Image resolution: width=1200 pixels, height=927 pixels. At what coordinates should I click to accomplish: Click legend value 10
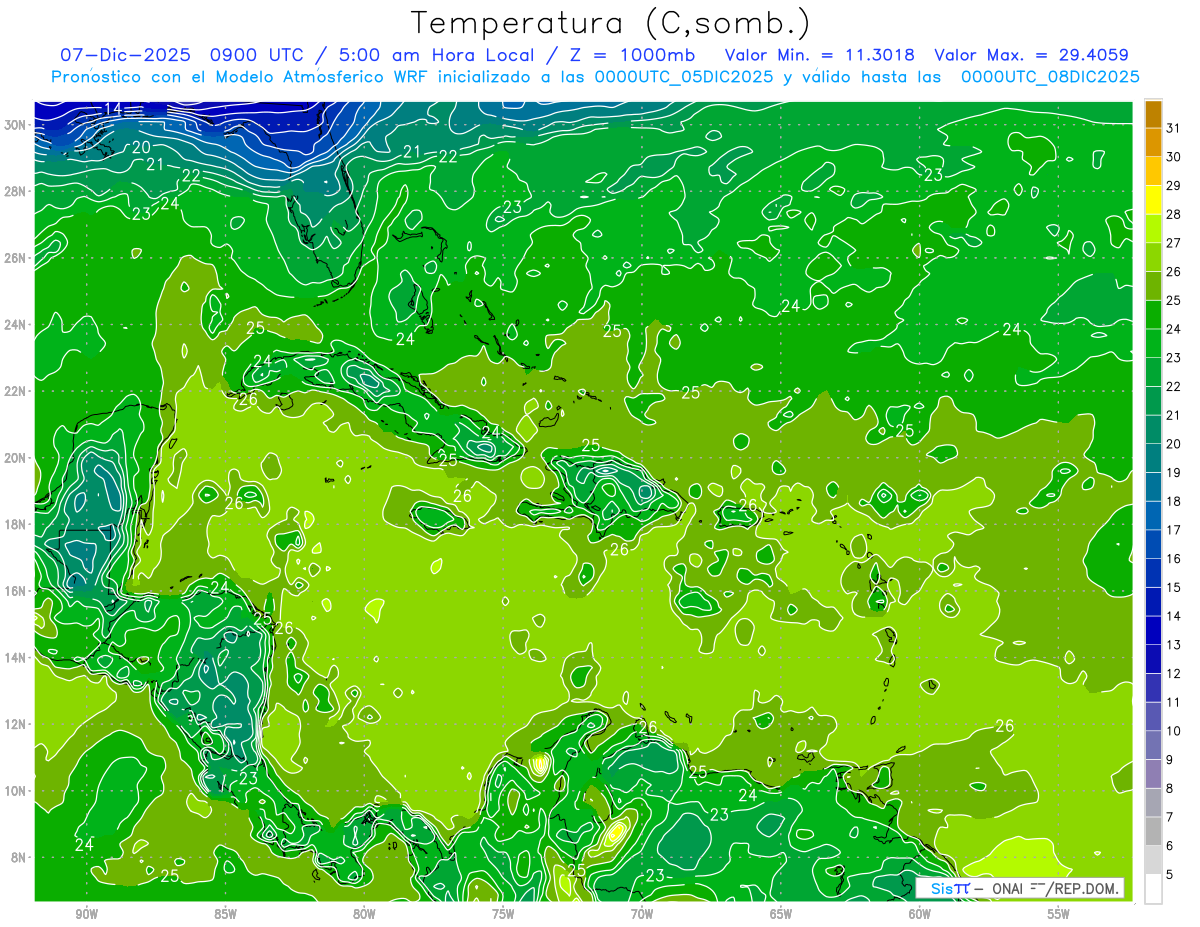pyautogui.click(x=1173, y=731)
